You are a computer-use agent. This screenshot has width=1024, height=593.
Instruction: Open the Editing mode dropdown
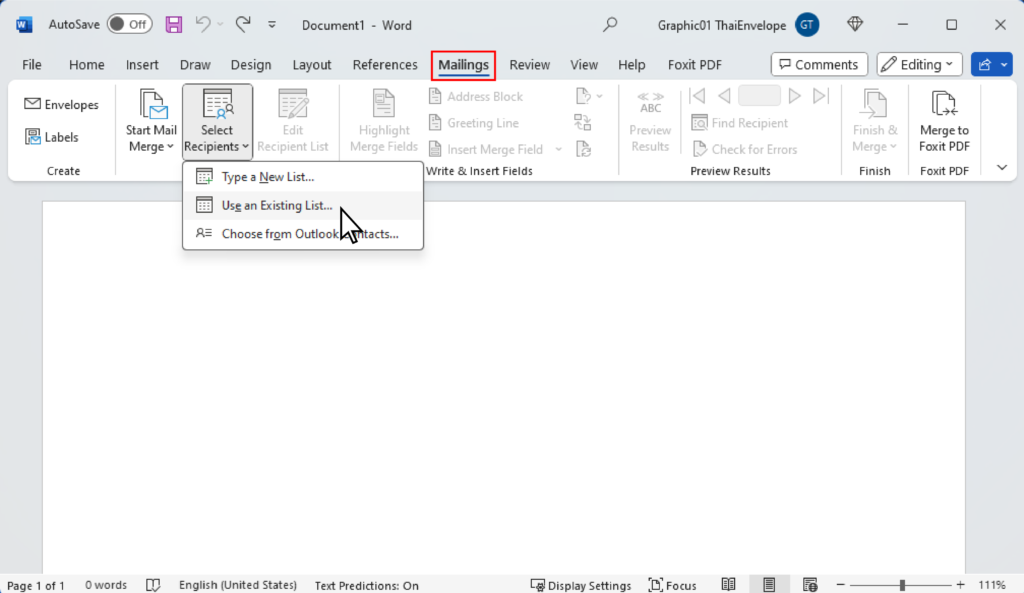[x=919, y=64]
